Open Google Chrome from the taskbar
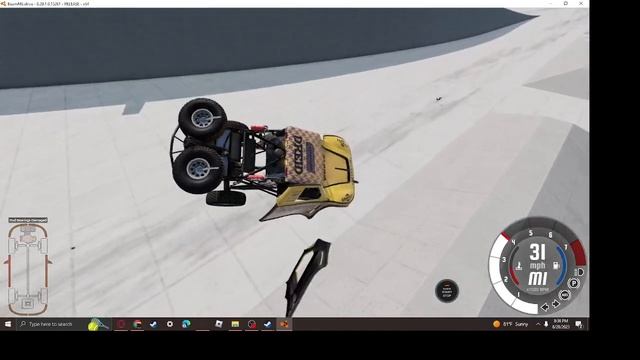Screen dimensions: 640x360 [x=137, y=324]
